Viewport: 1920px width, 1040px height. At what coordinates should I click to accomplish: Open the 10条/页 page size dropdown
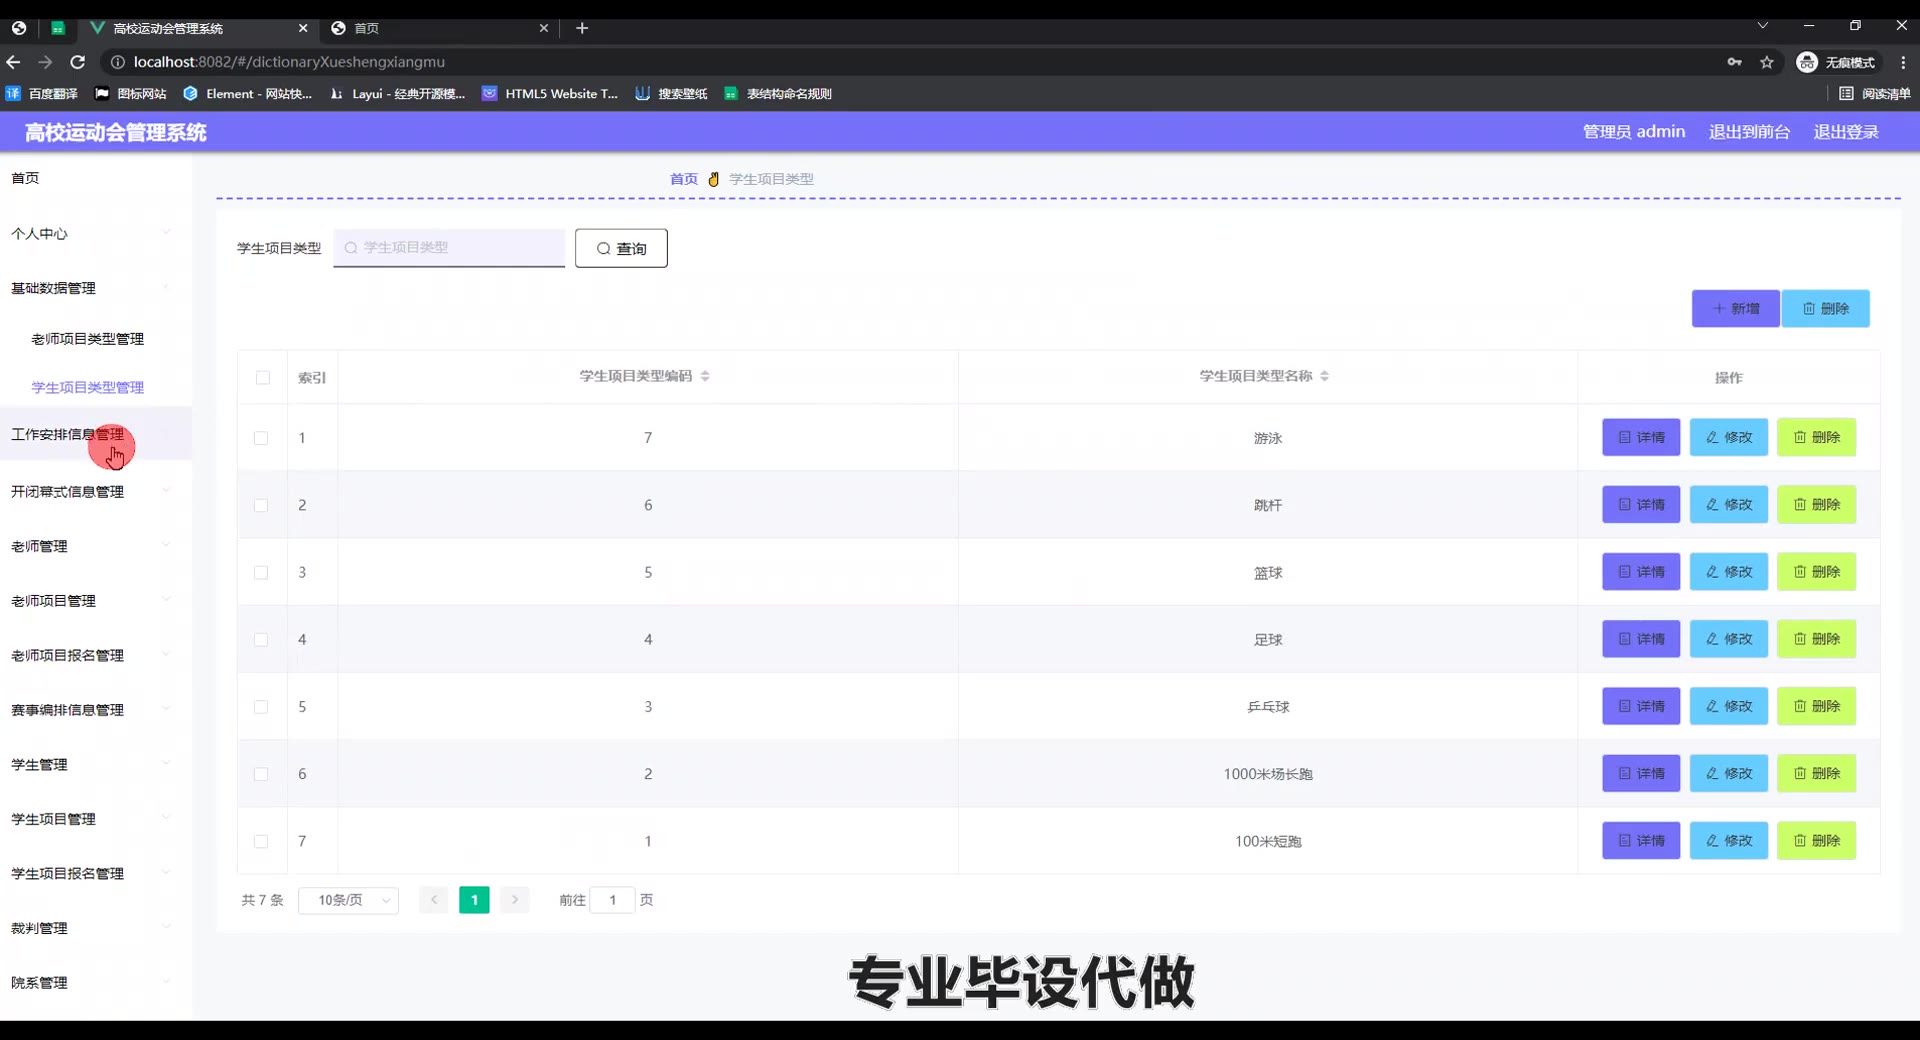[x=348, y=900]
